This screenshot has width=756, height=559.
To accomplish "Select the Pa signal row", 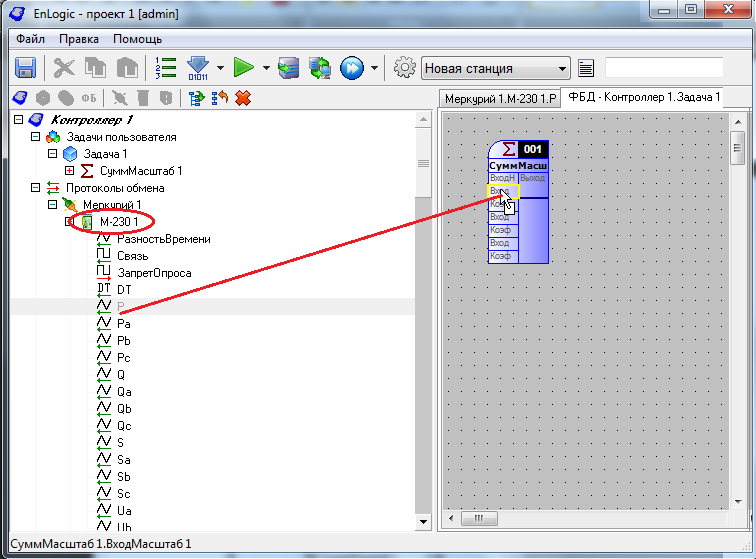I will [124, 324].
